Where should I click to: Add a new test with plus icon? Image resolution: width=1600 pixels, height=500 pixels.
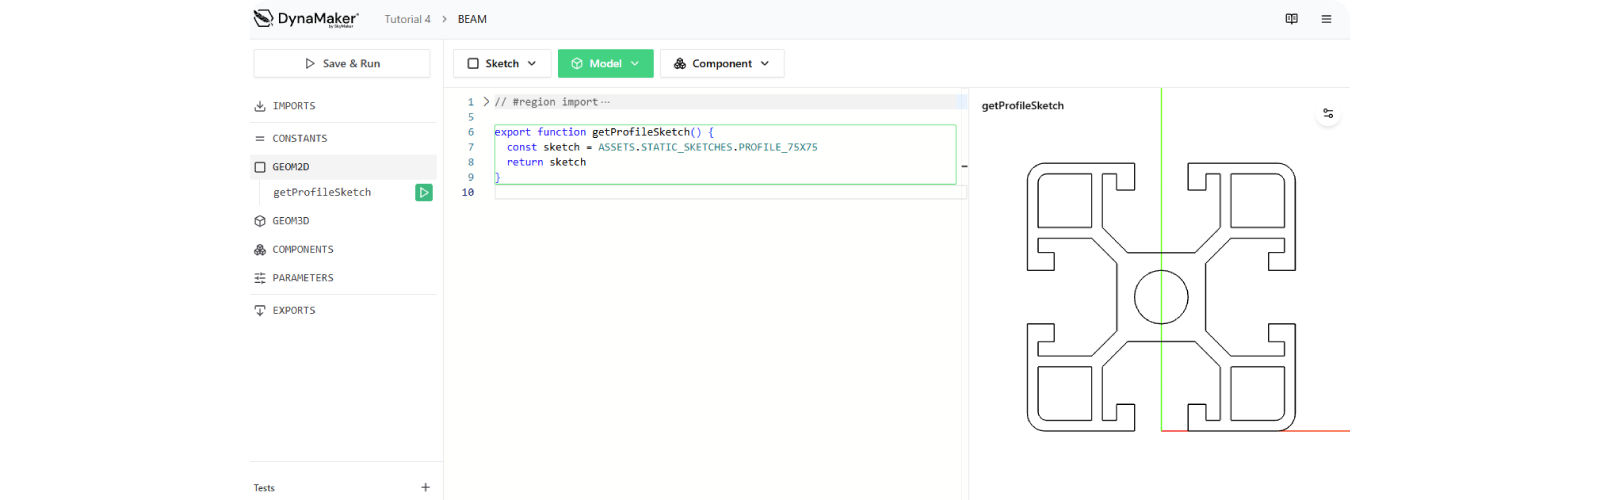[x=425, y=487]
